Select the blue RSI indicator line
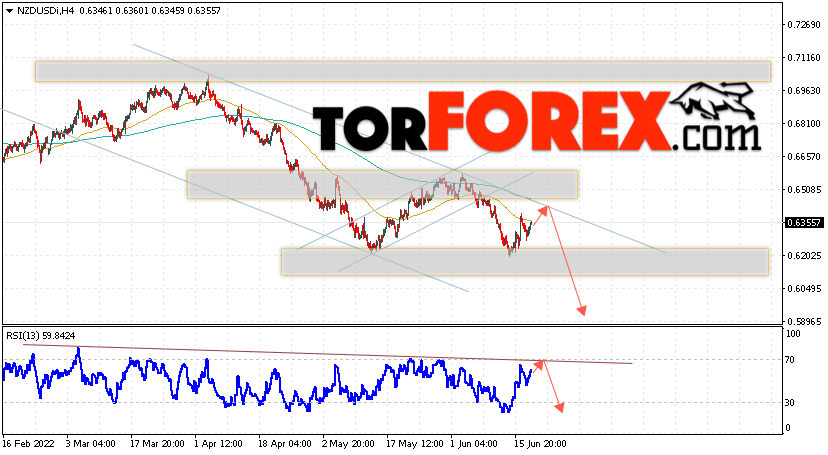The width and height of the screenshot is (828, 455). pyautogui.click(x=267, y=380)
